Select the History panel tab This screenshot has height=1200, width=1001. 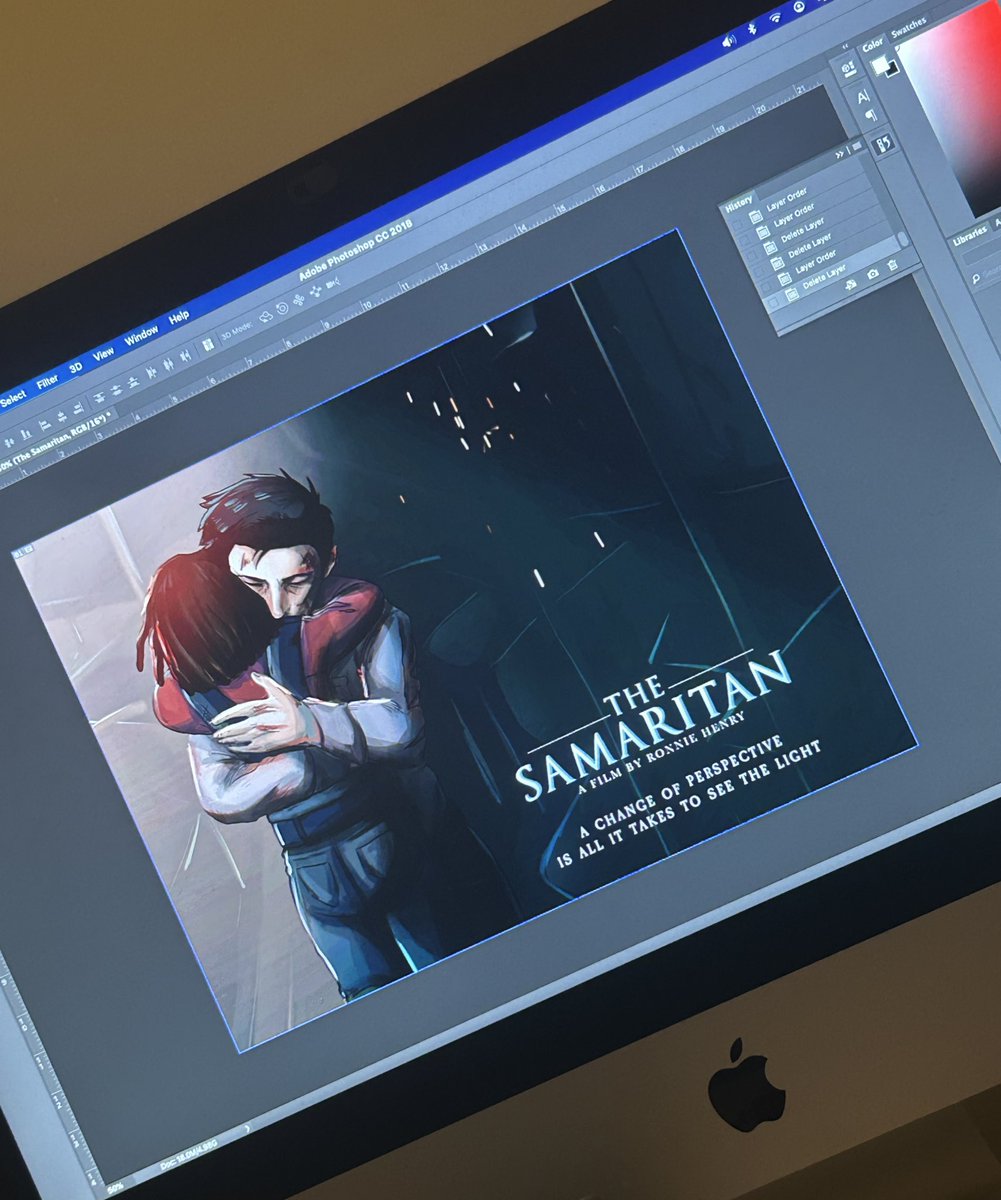click(x=738, y=207)
